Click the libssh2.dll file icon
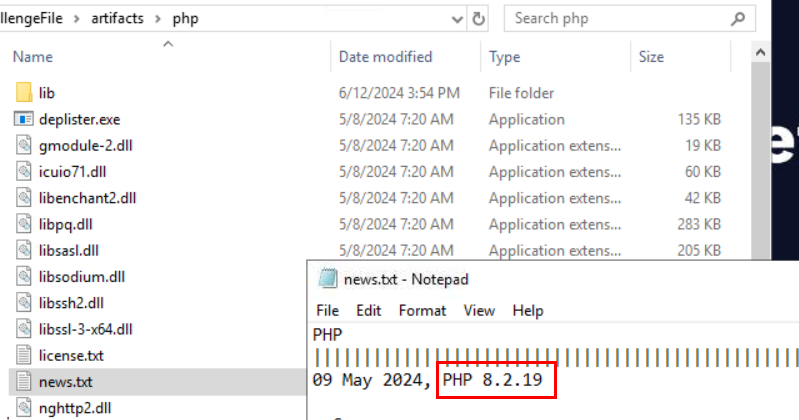 [23, 303]
